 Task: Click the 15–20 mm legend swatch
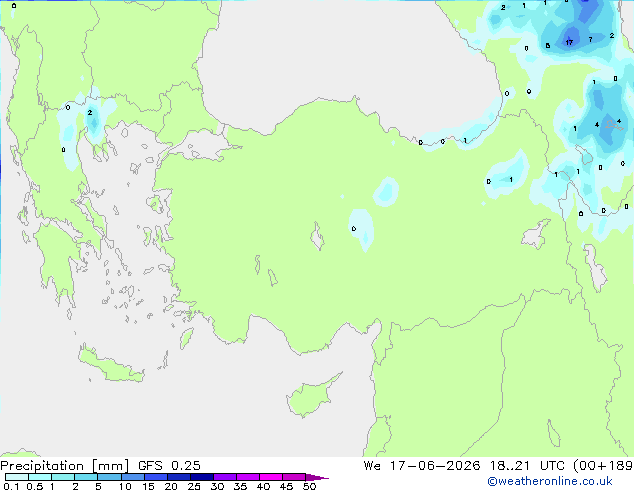pos(155,477)
